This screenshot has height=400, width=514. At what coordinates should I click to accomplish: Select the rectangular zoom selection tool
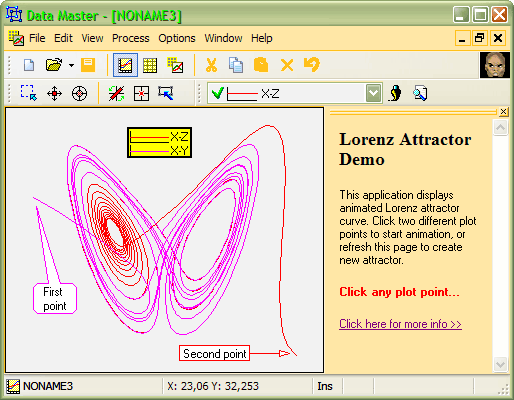pyautogui.click(x=29, y=93)
